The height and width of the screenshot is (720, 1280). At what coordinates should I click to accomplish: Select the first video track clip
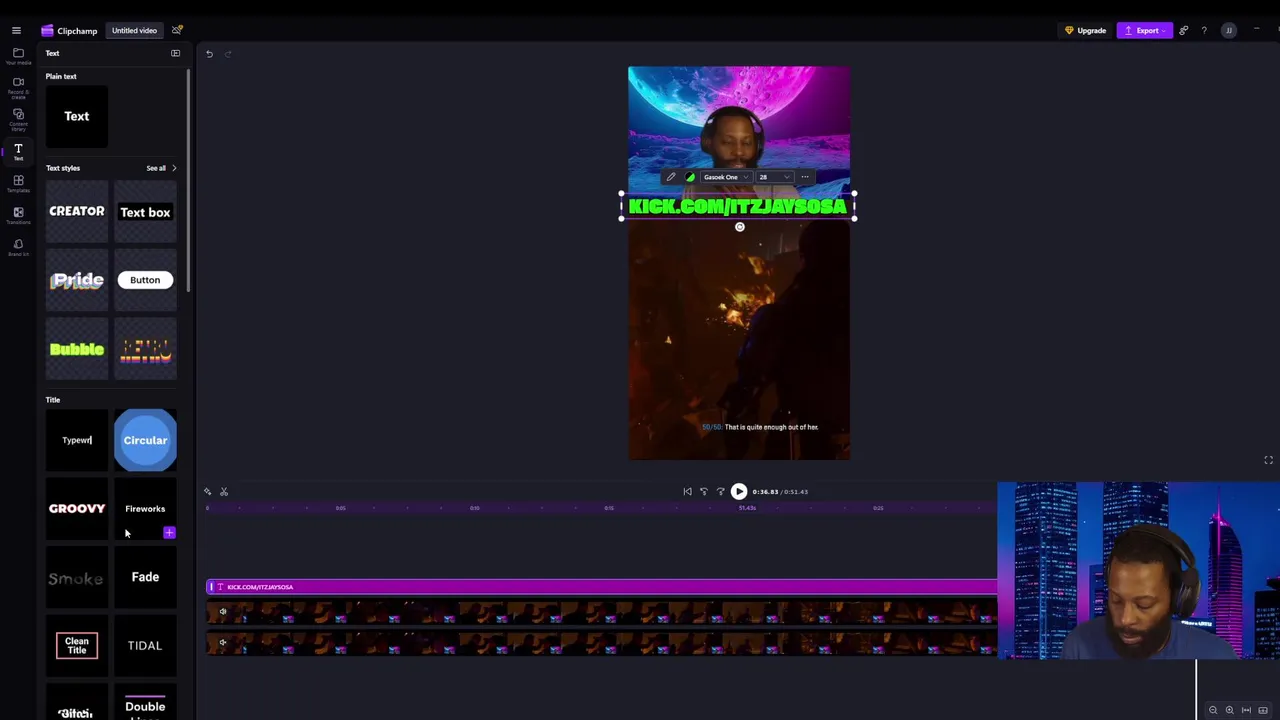[x=602, y=612]
